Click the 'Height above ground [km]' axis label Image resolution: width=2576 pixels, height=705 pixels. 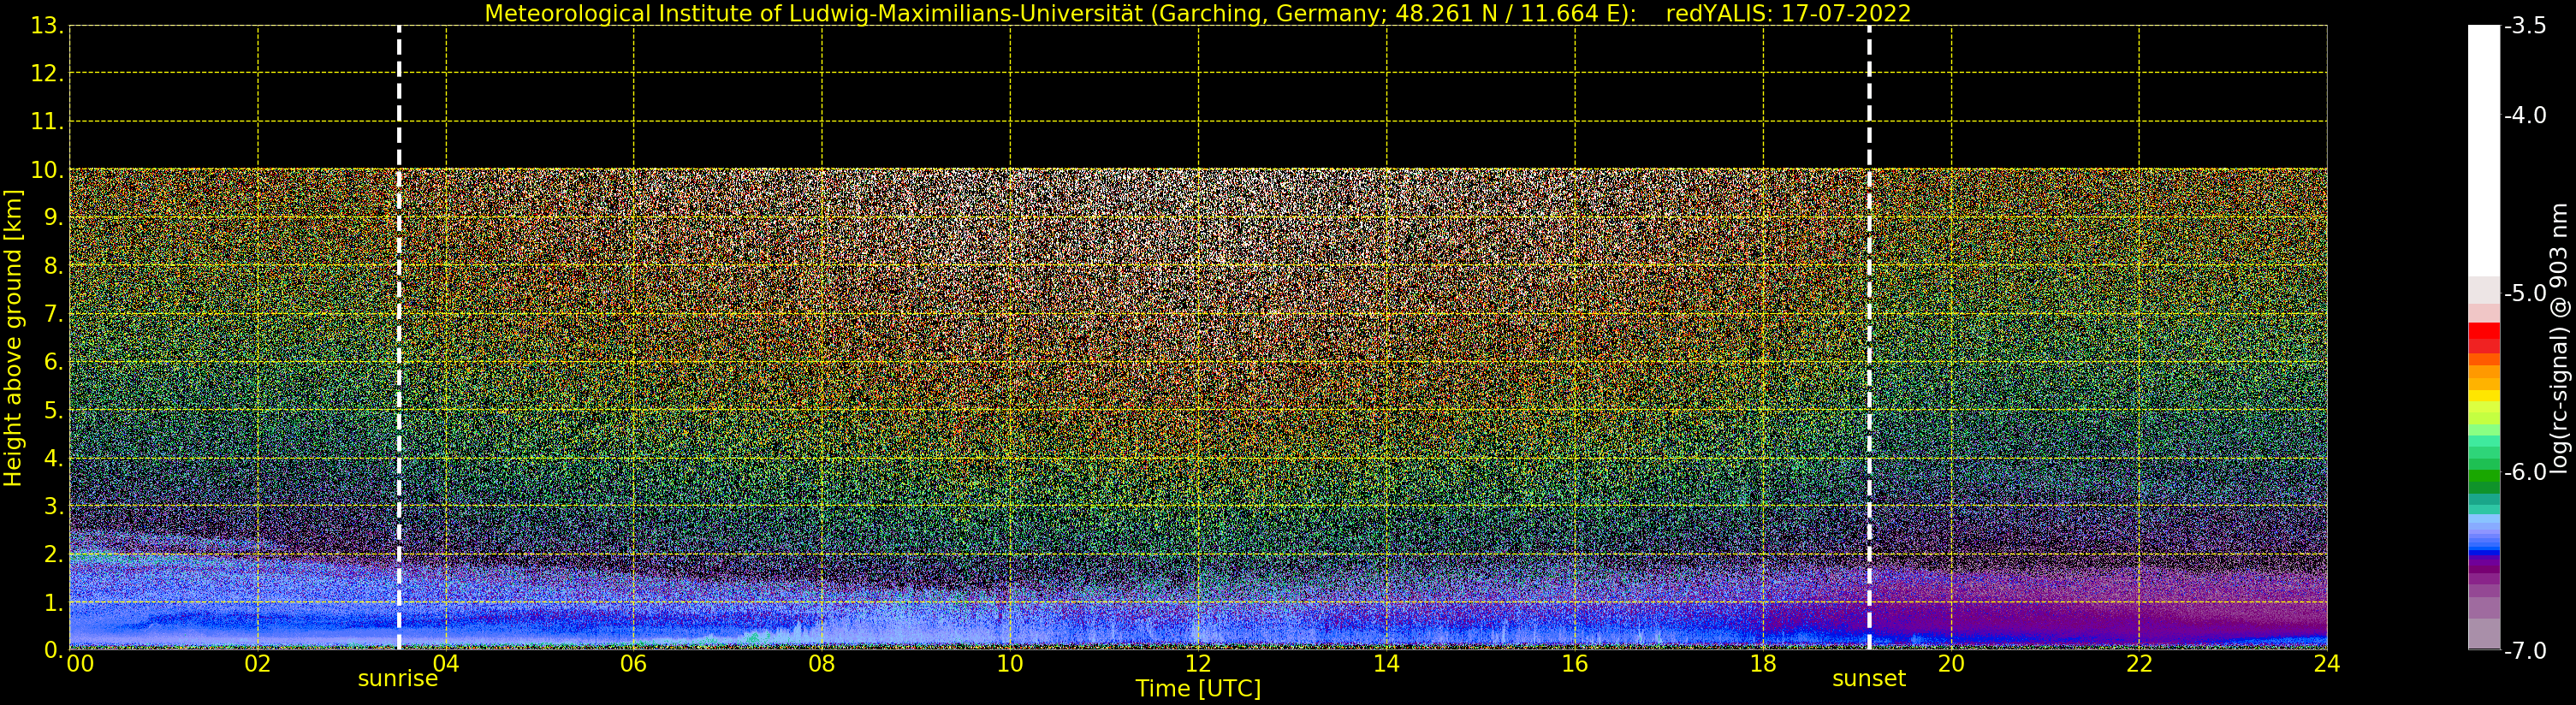[13, 338]
